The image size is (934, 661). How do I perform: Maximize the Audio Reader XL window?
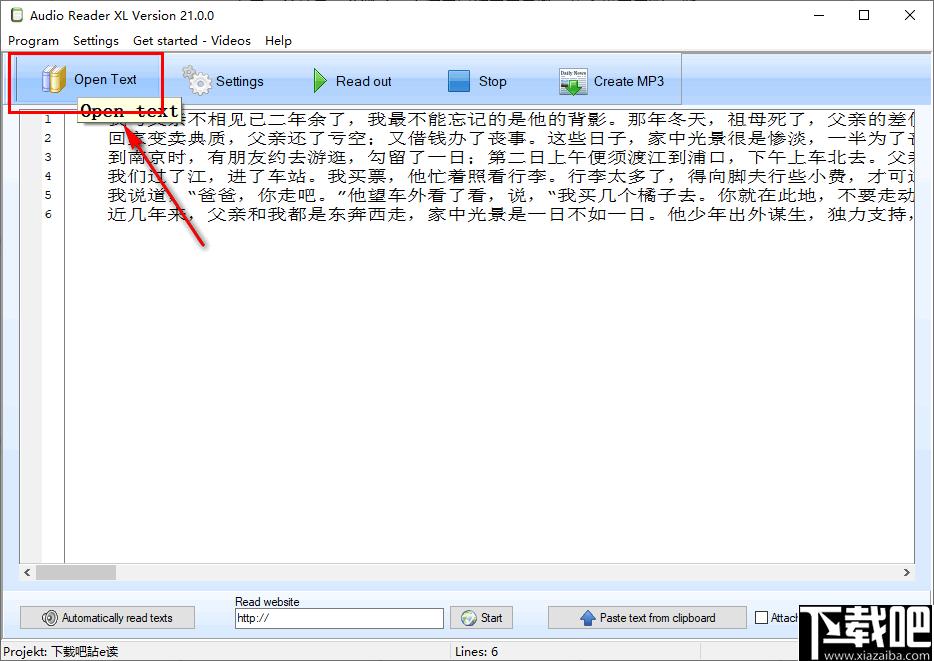click(864, 15)
